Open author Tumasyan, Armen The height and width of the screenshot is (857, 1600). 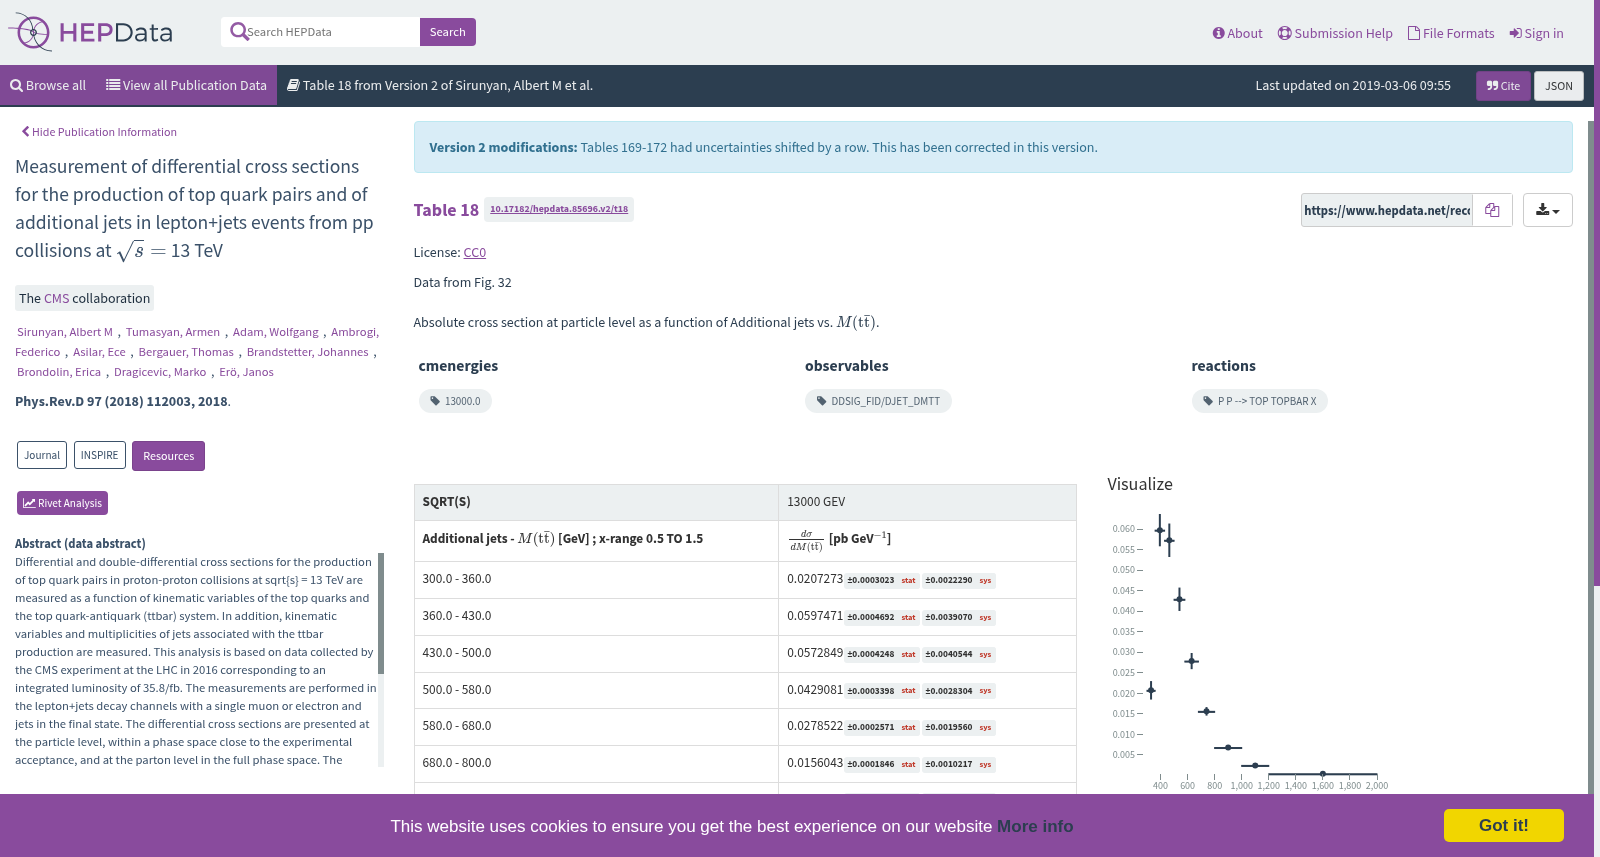pos(173,332)
